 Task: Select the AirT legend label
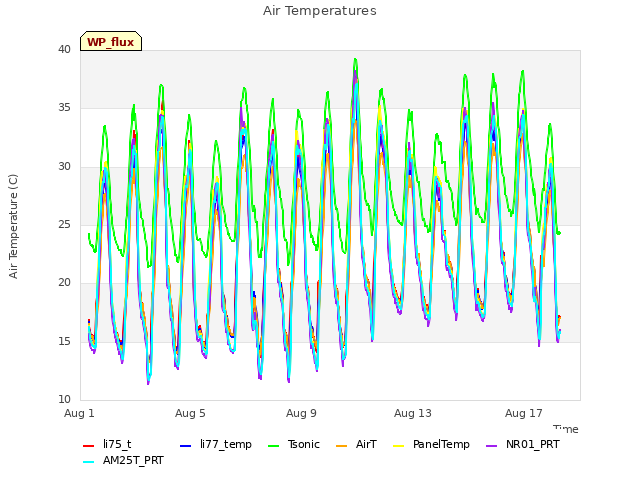[x=366, y=444]
